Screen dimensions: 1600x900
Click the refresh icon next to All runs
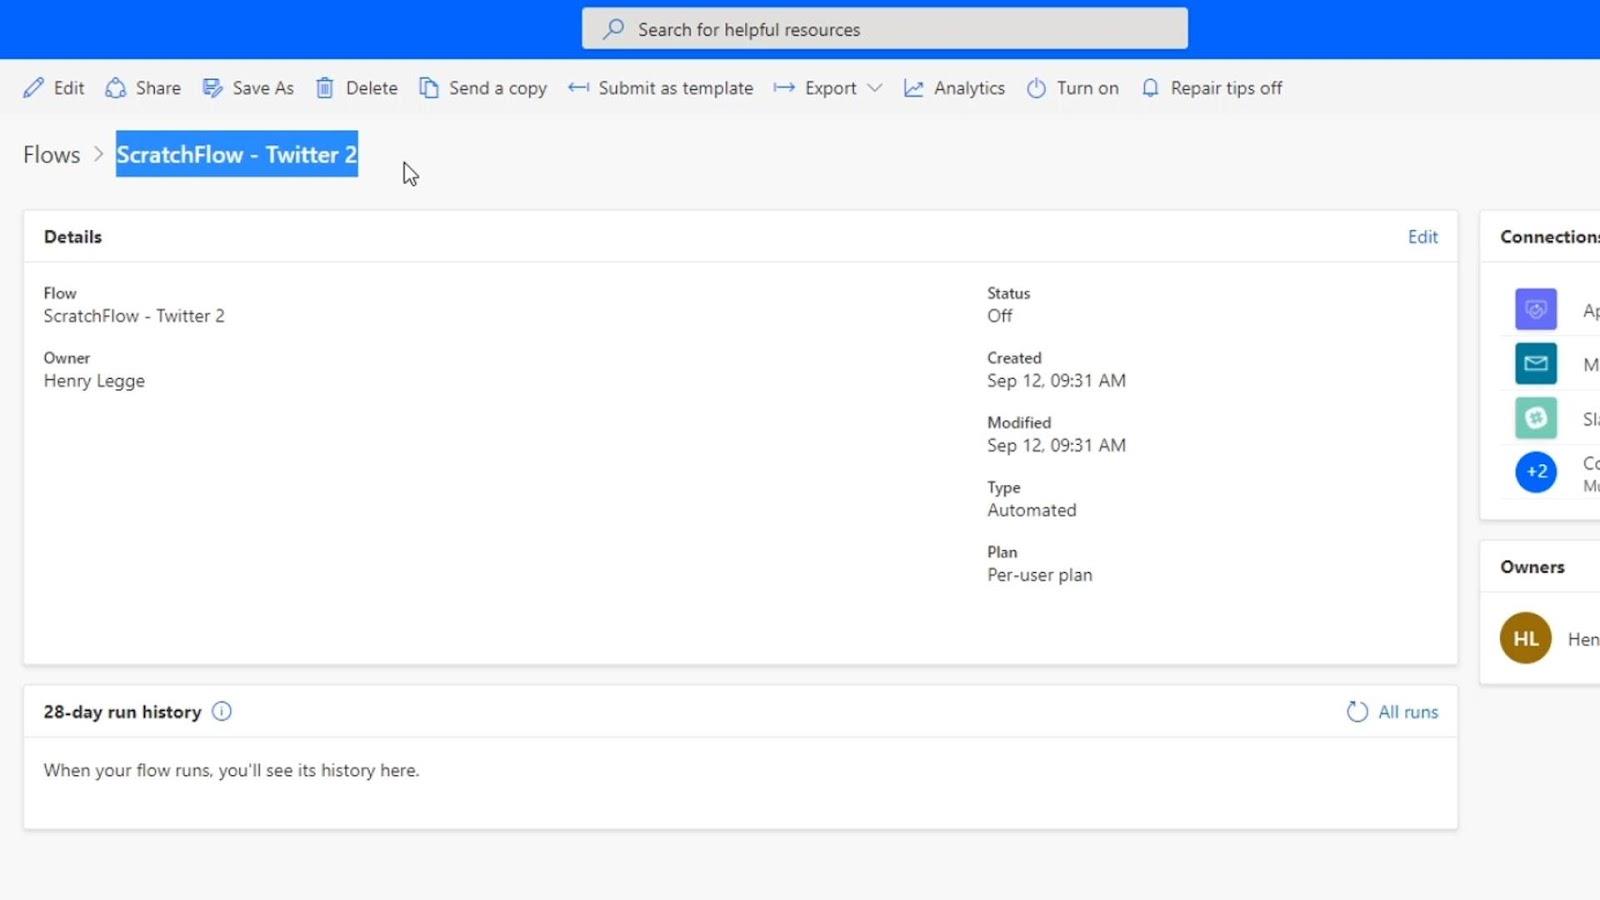[1357, 711]
